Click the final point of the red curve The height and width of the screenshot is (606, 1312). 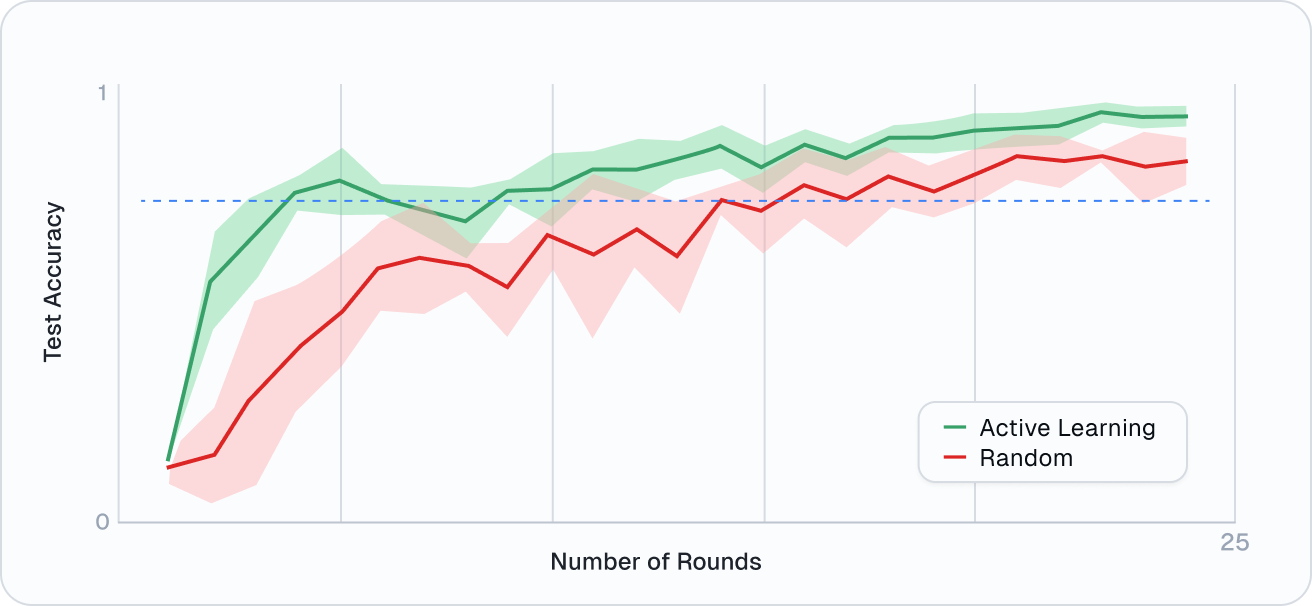[1186, 161]
